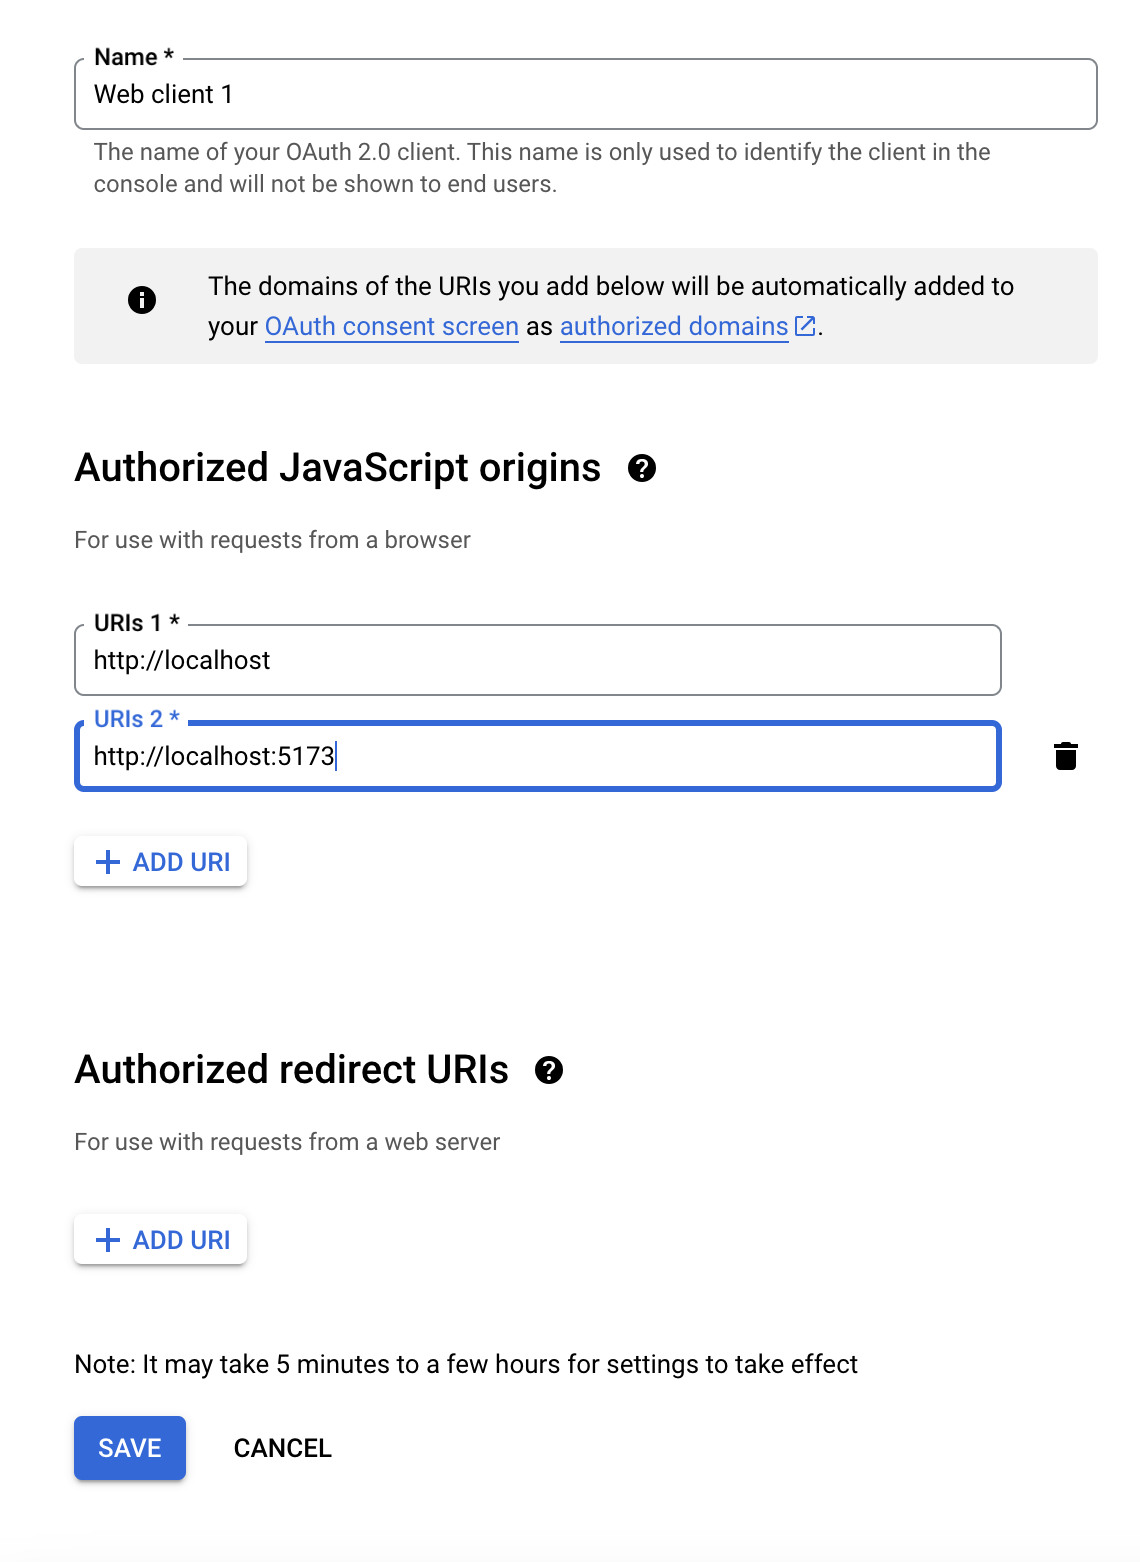The image size is (1140, 1562).
Task: Save the OAuth client configuration
Action: [129, 1447]
